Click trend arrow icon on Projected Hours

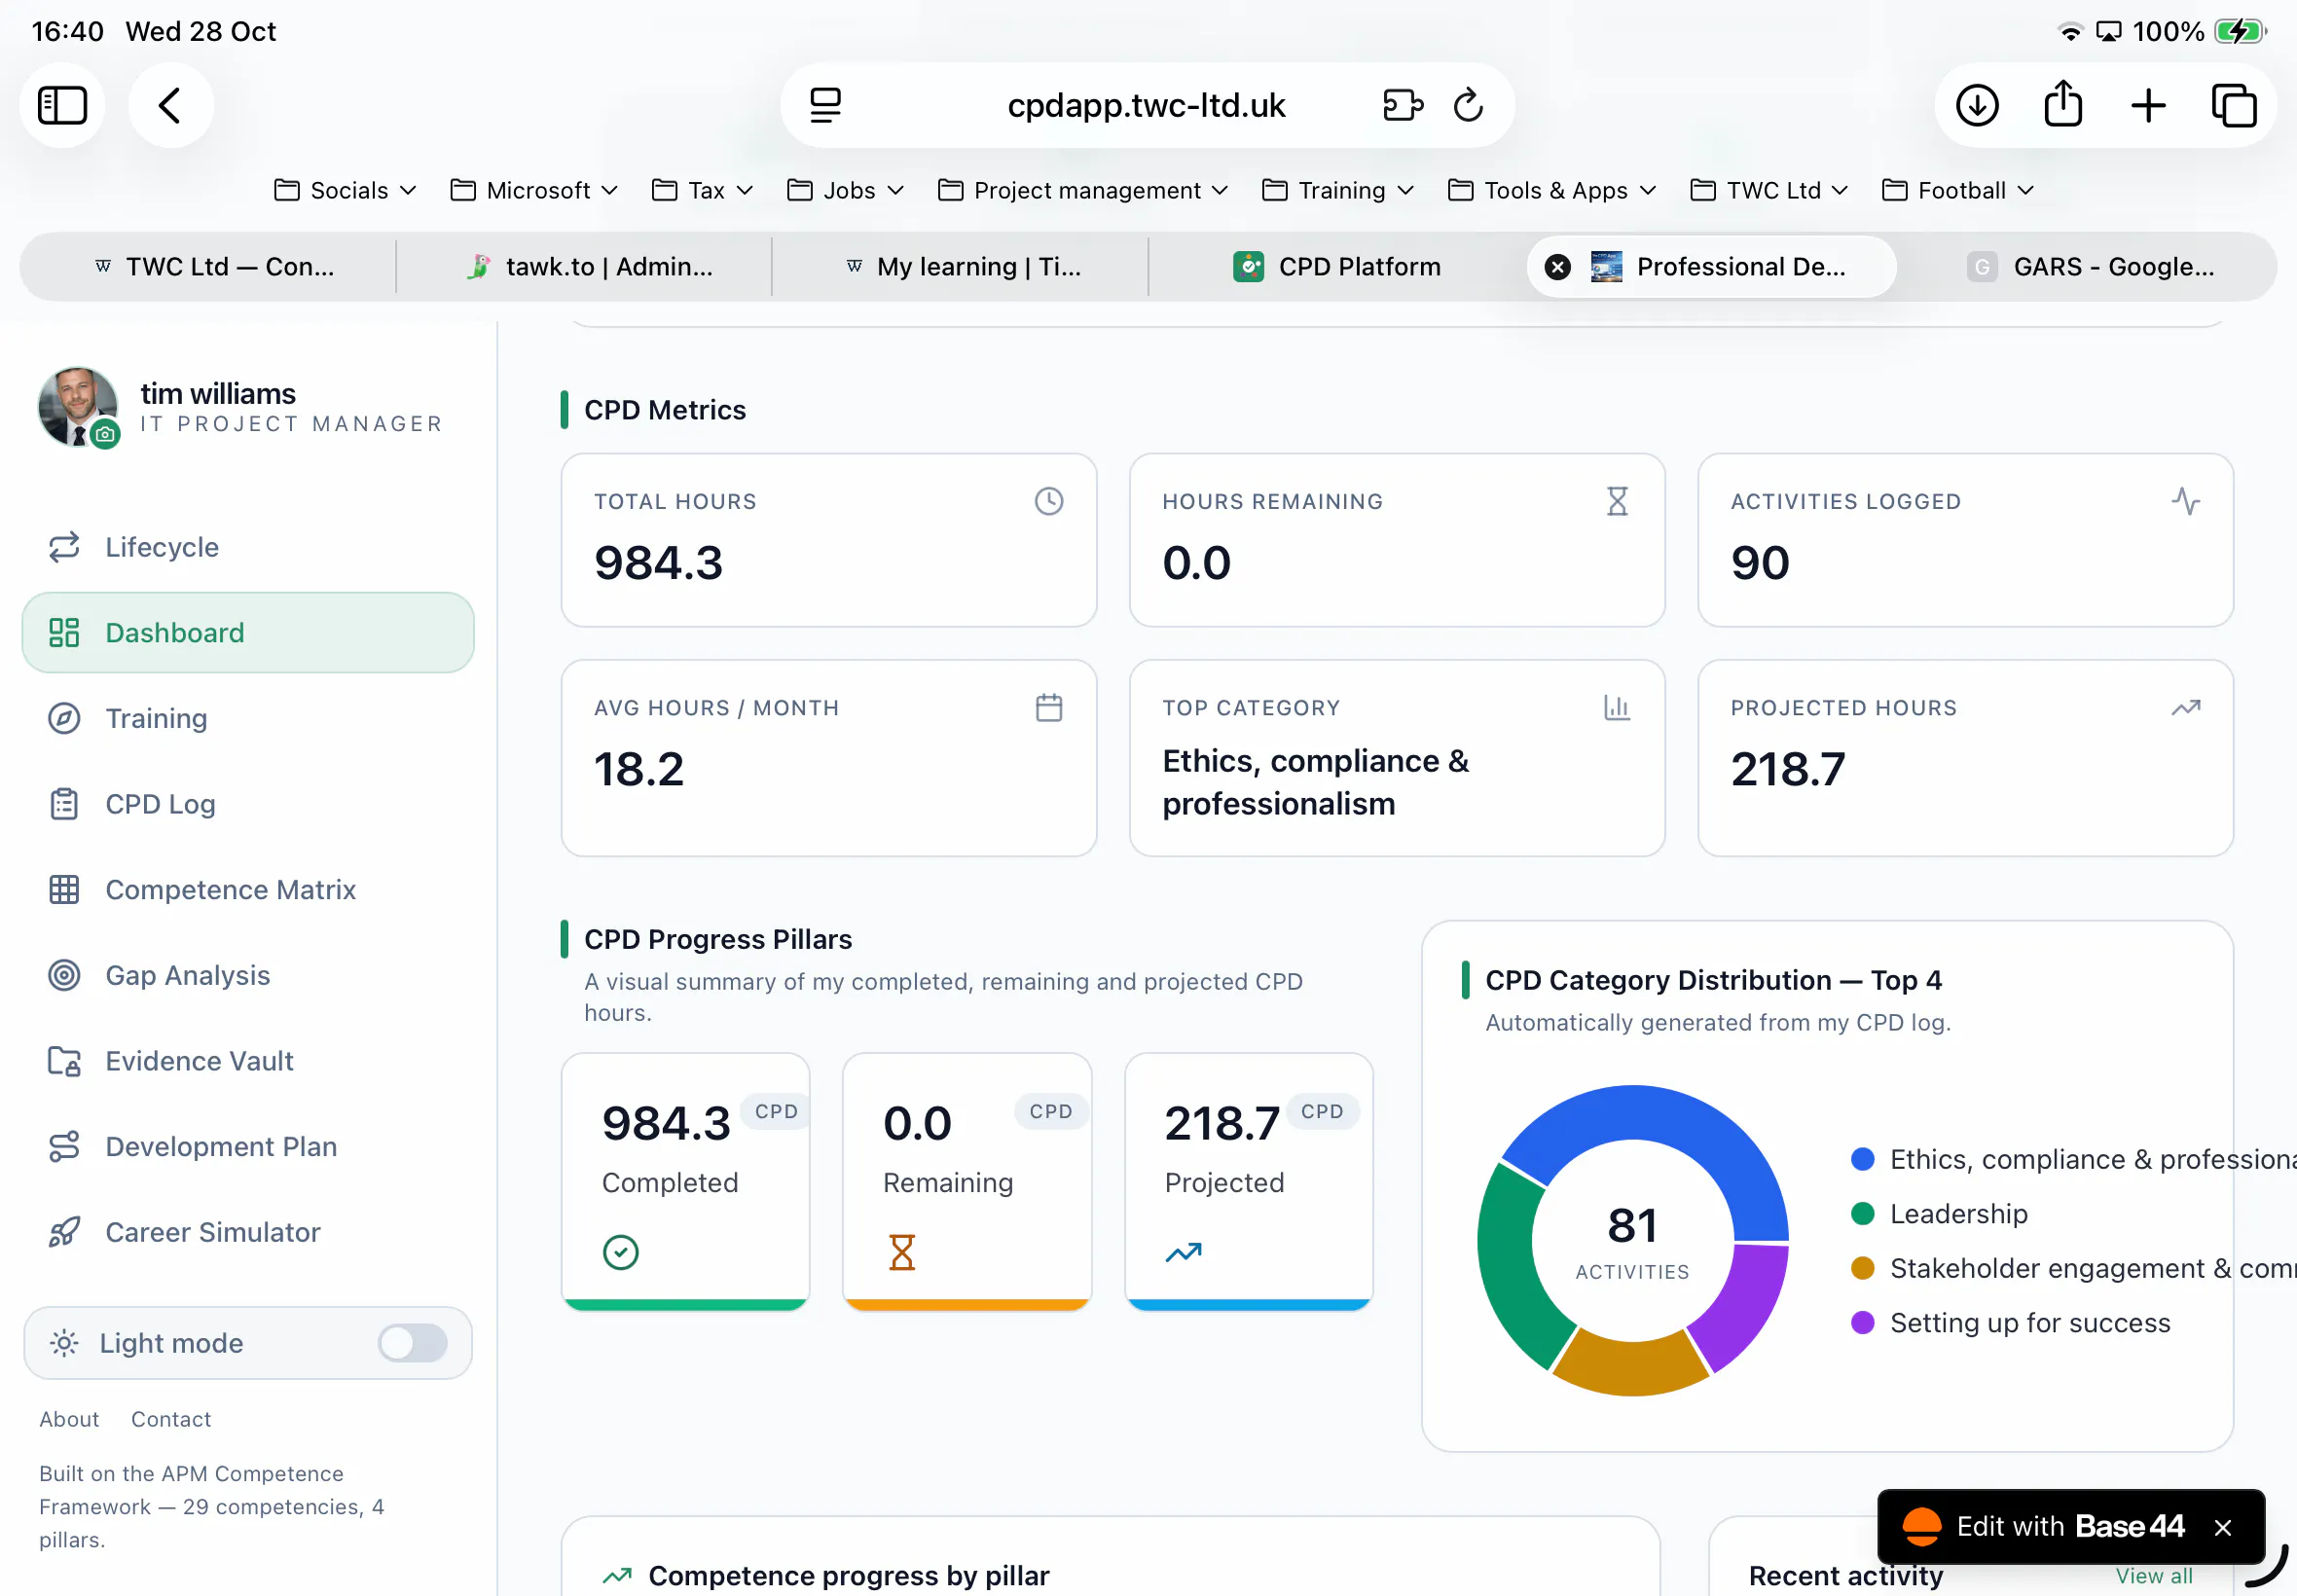click(x=2186, y=707)
